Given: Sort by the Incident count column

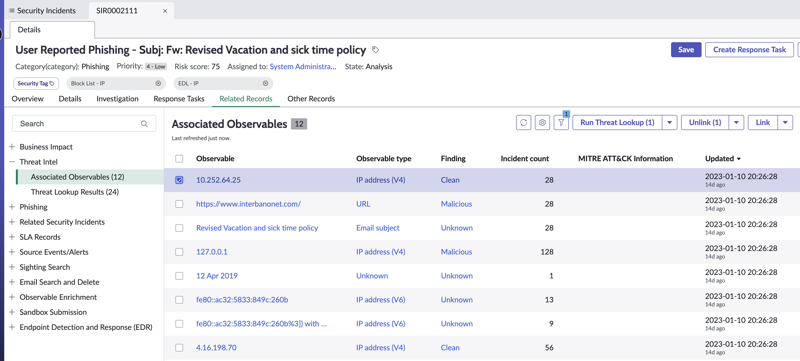Looking at the screenshot, I should click(x=524, y=159).
